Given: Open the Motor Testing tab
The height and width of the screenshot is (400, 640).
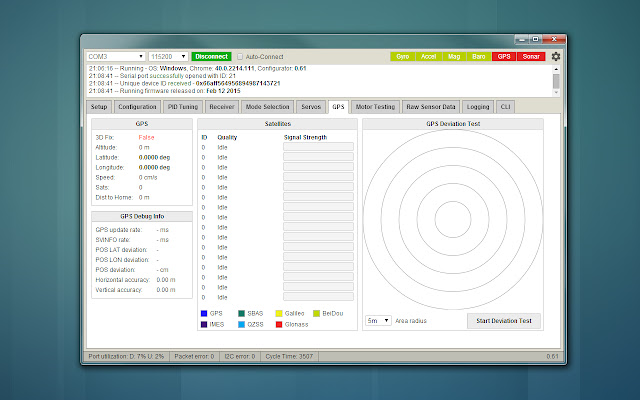Looking at the screenshot, I should [374, 105].
